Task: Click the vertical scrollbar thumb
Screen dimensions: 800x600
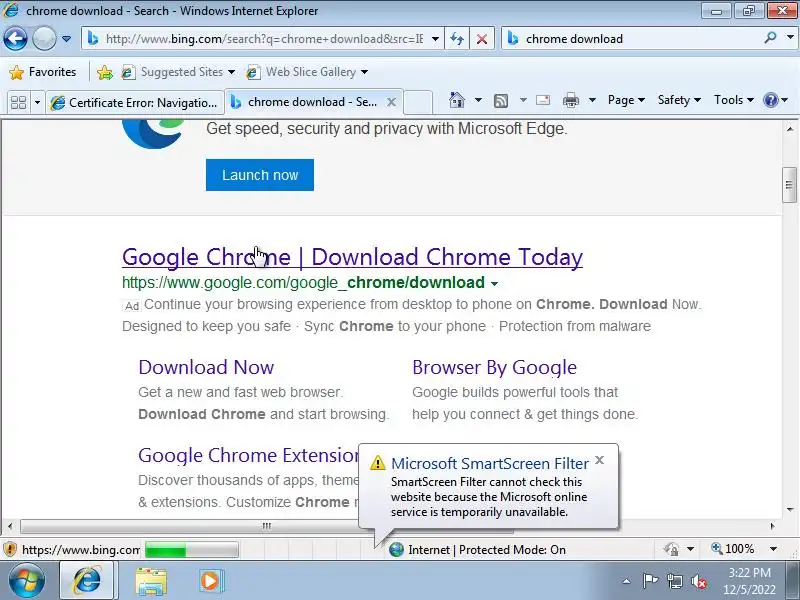Action: point(789,185)
